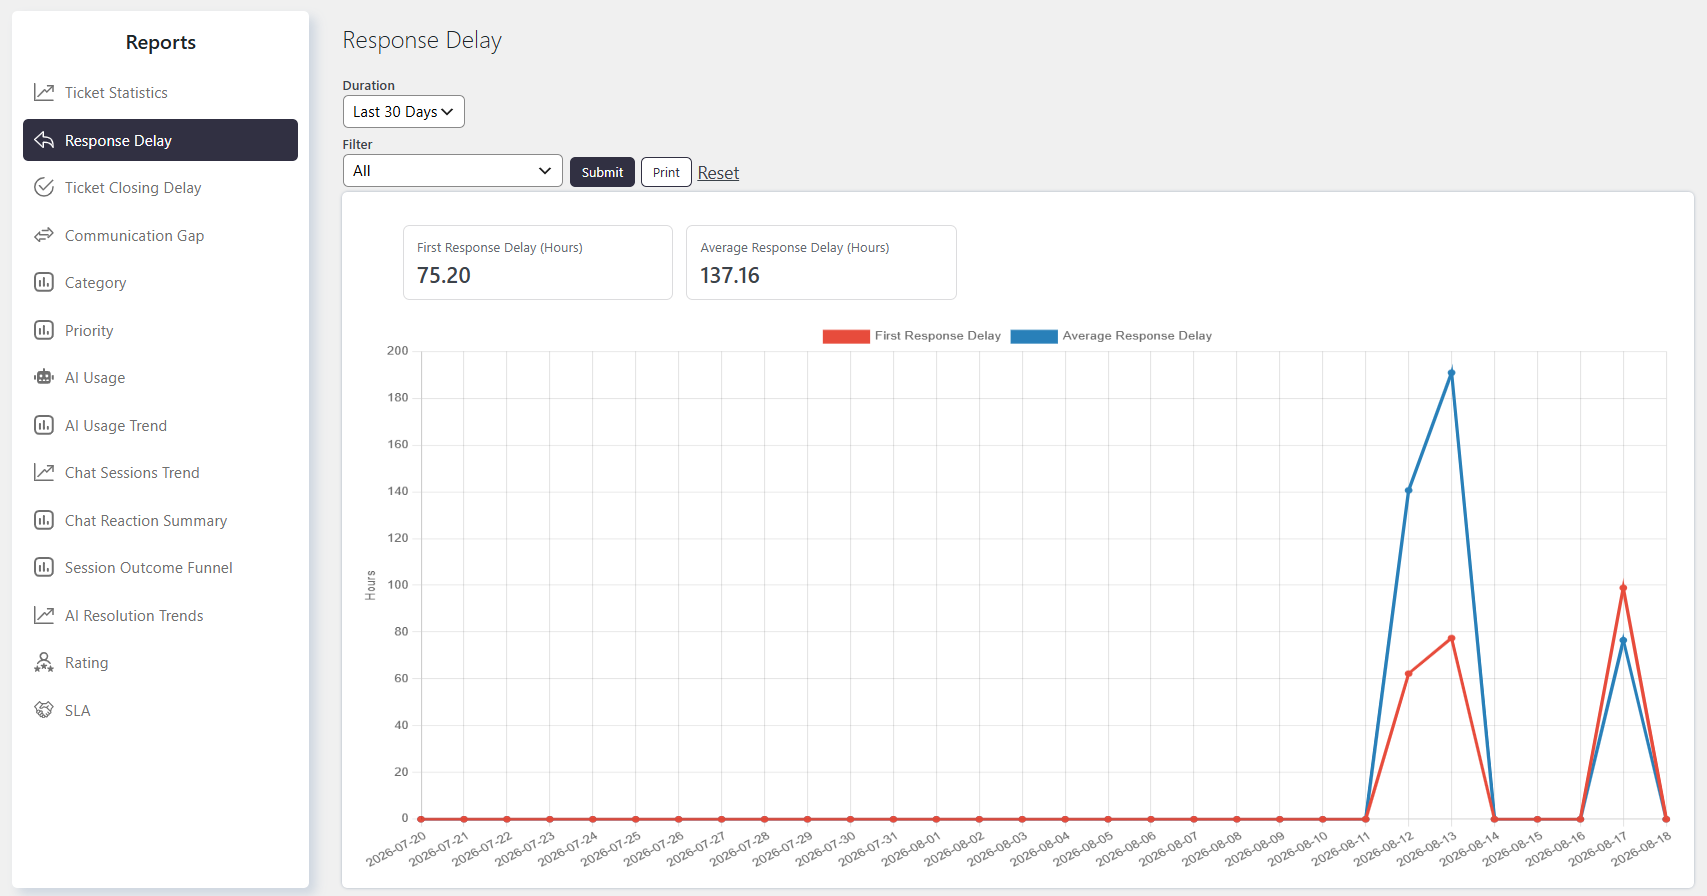Click the red First Response Delay swatch
Viewport: 1707px width, 896px height.
846,336
